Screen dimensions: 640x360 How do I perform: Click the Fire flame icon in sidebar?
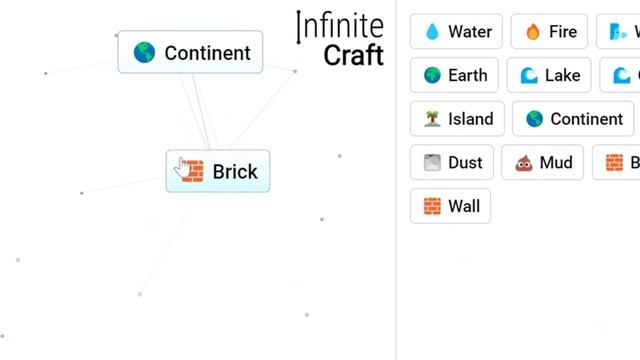(x=533, y=31)
